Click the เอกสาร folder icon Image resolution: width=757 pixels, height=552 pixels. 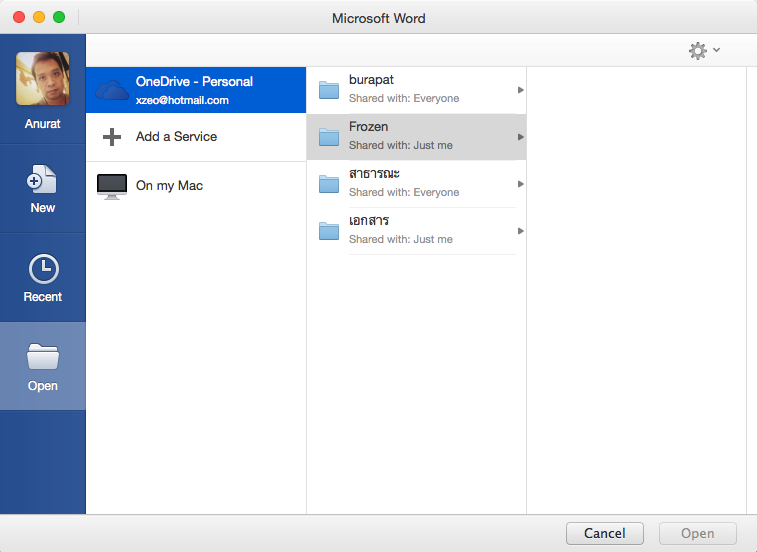pos(329,231)
